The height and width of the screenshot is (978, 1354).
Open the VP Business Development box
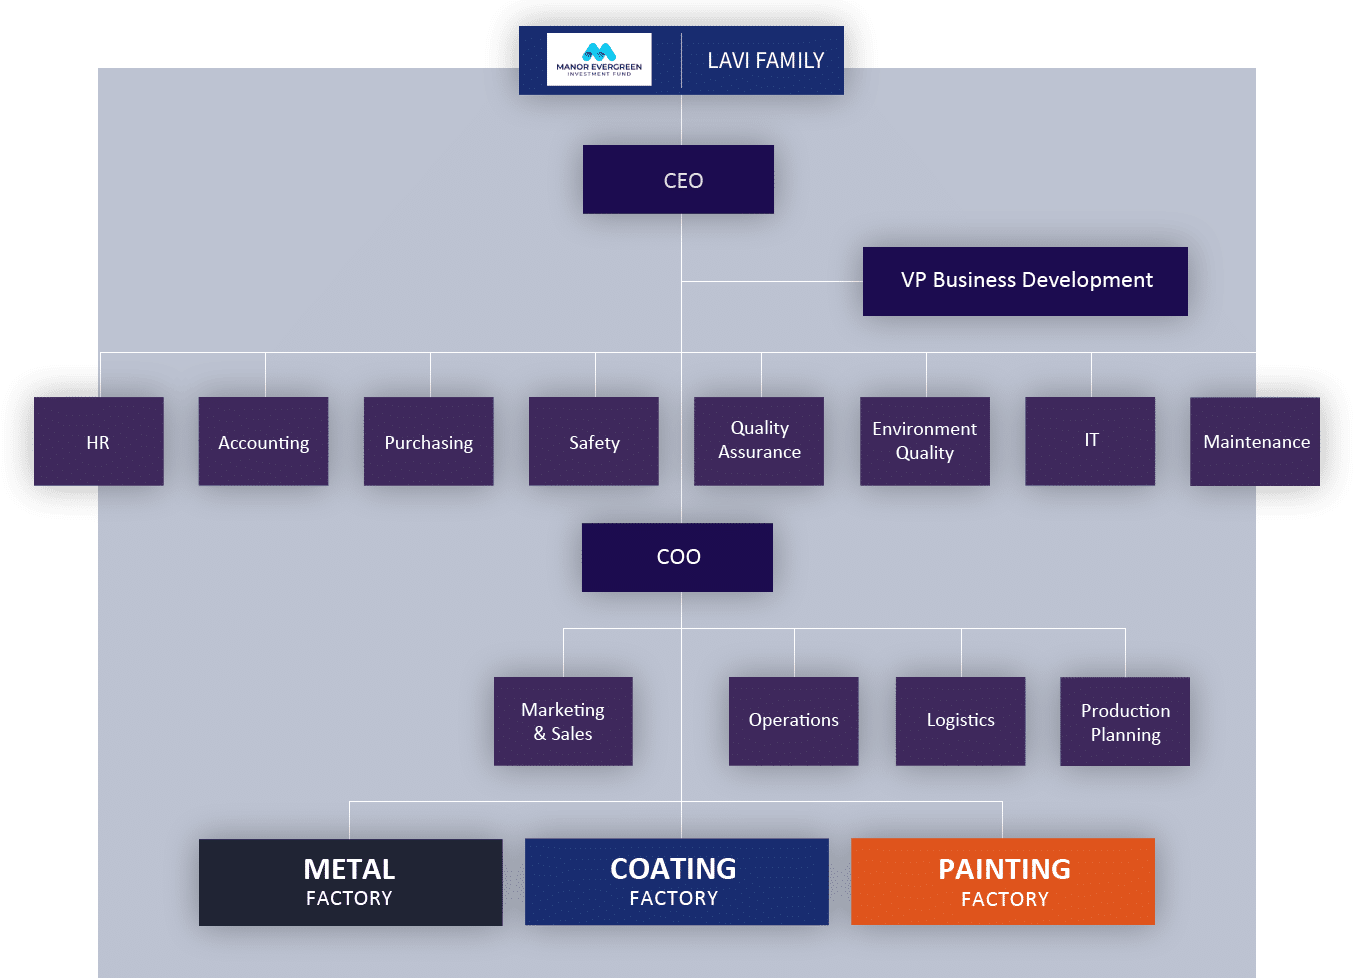pos(1025,281)
